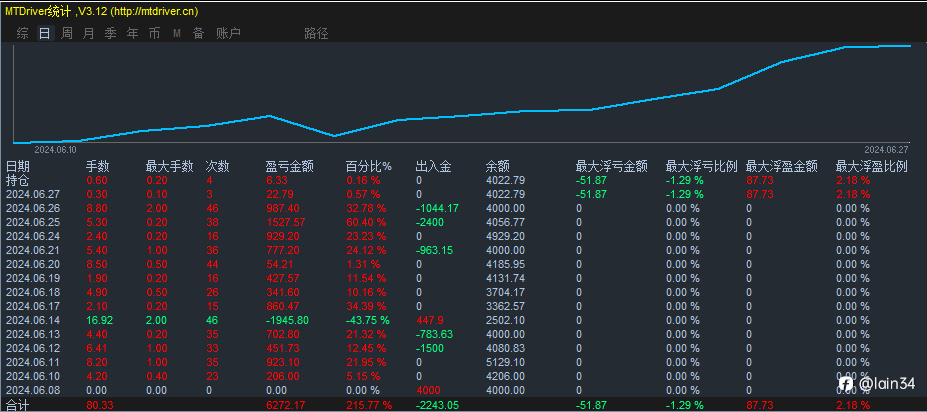Switch to the 月 monthly tab

(89, 34)
